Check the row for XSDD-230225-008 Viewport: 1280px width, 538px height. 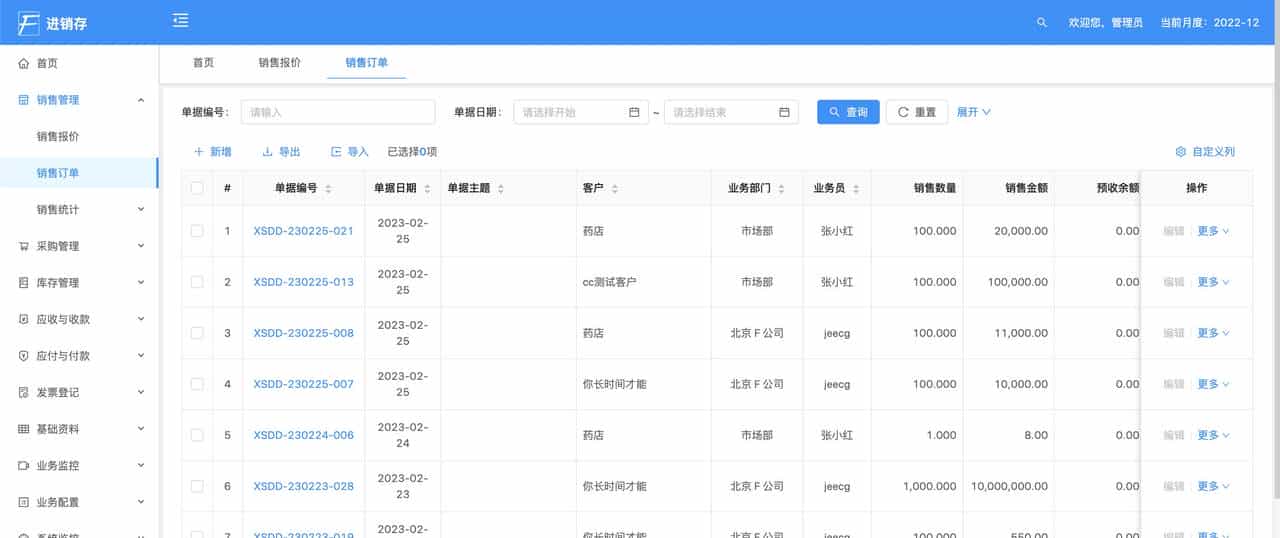click(197, 333)
